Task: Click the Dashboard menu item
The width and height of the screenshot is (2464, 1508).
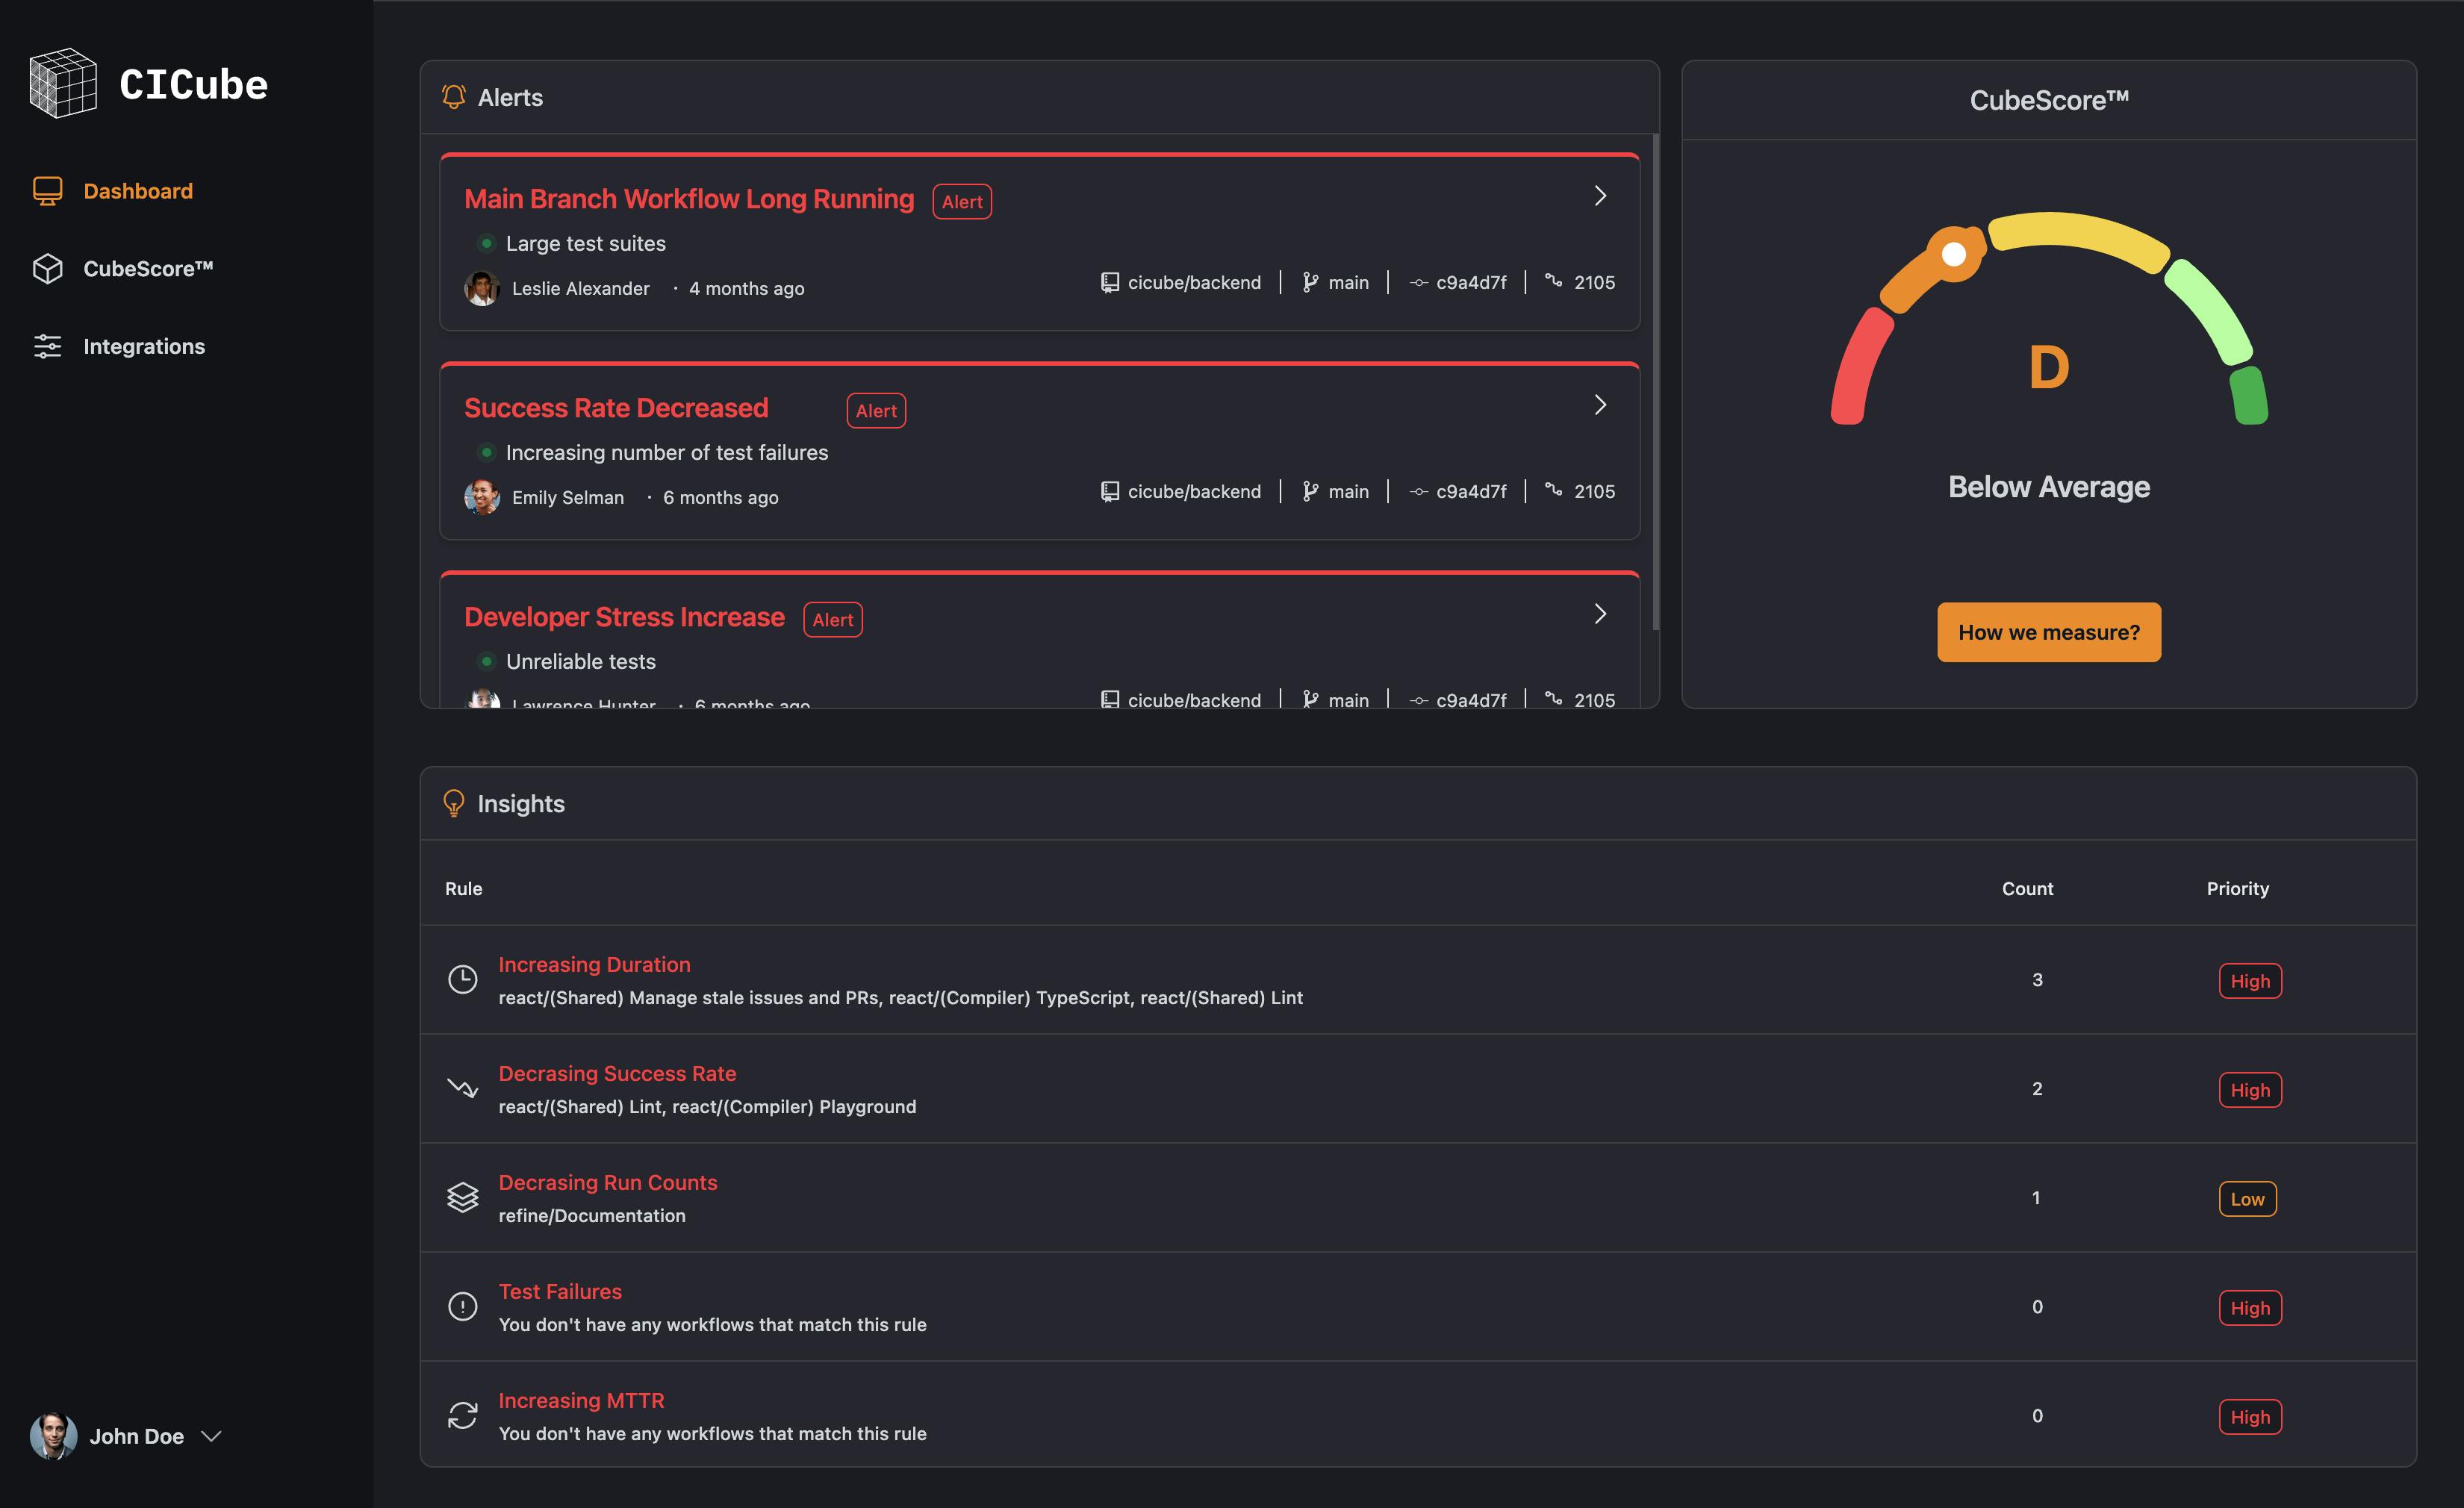Action: coord(137,190)
